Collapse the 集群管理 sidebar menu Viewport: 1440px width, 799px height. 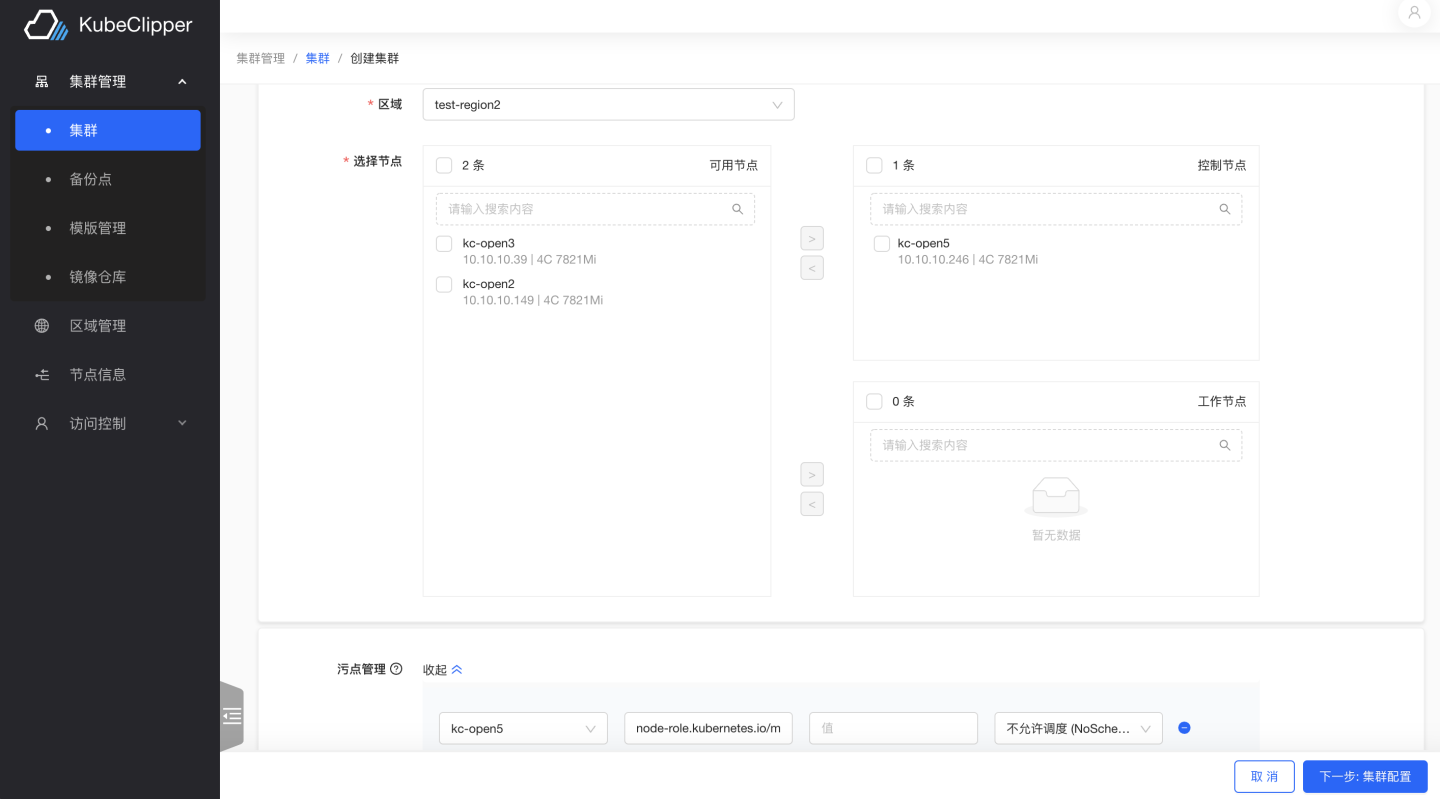tap(182, 82)
